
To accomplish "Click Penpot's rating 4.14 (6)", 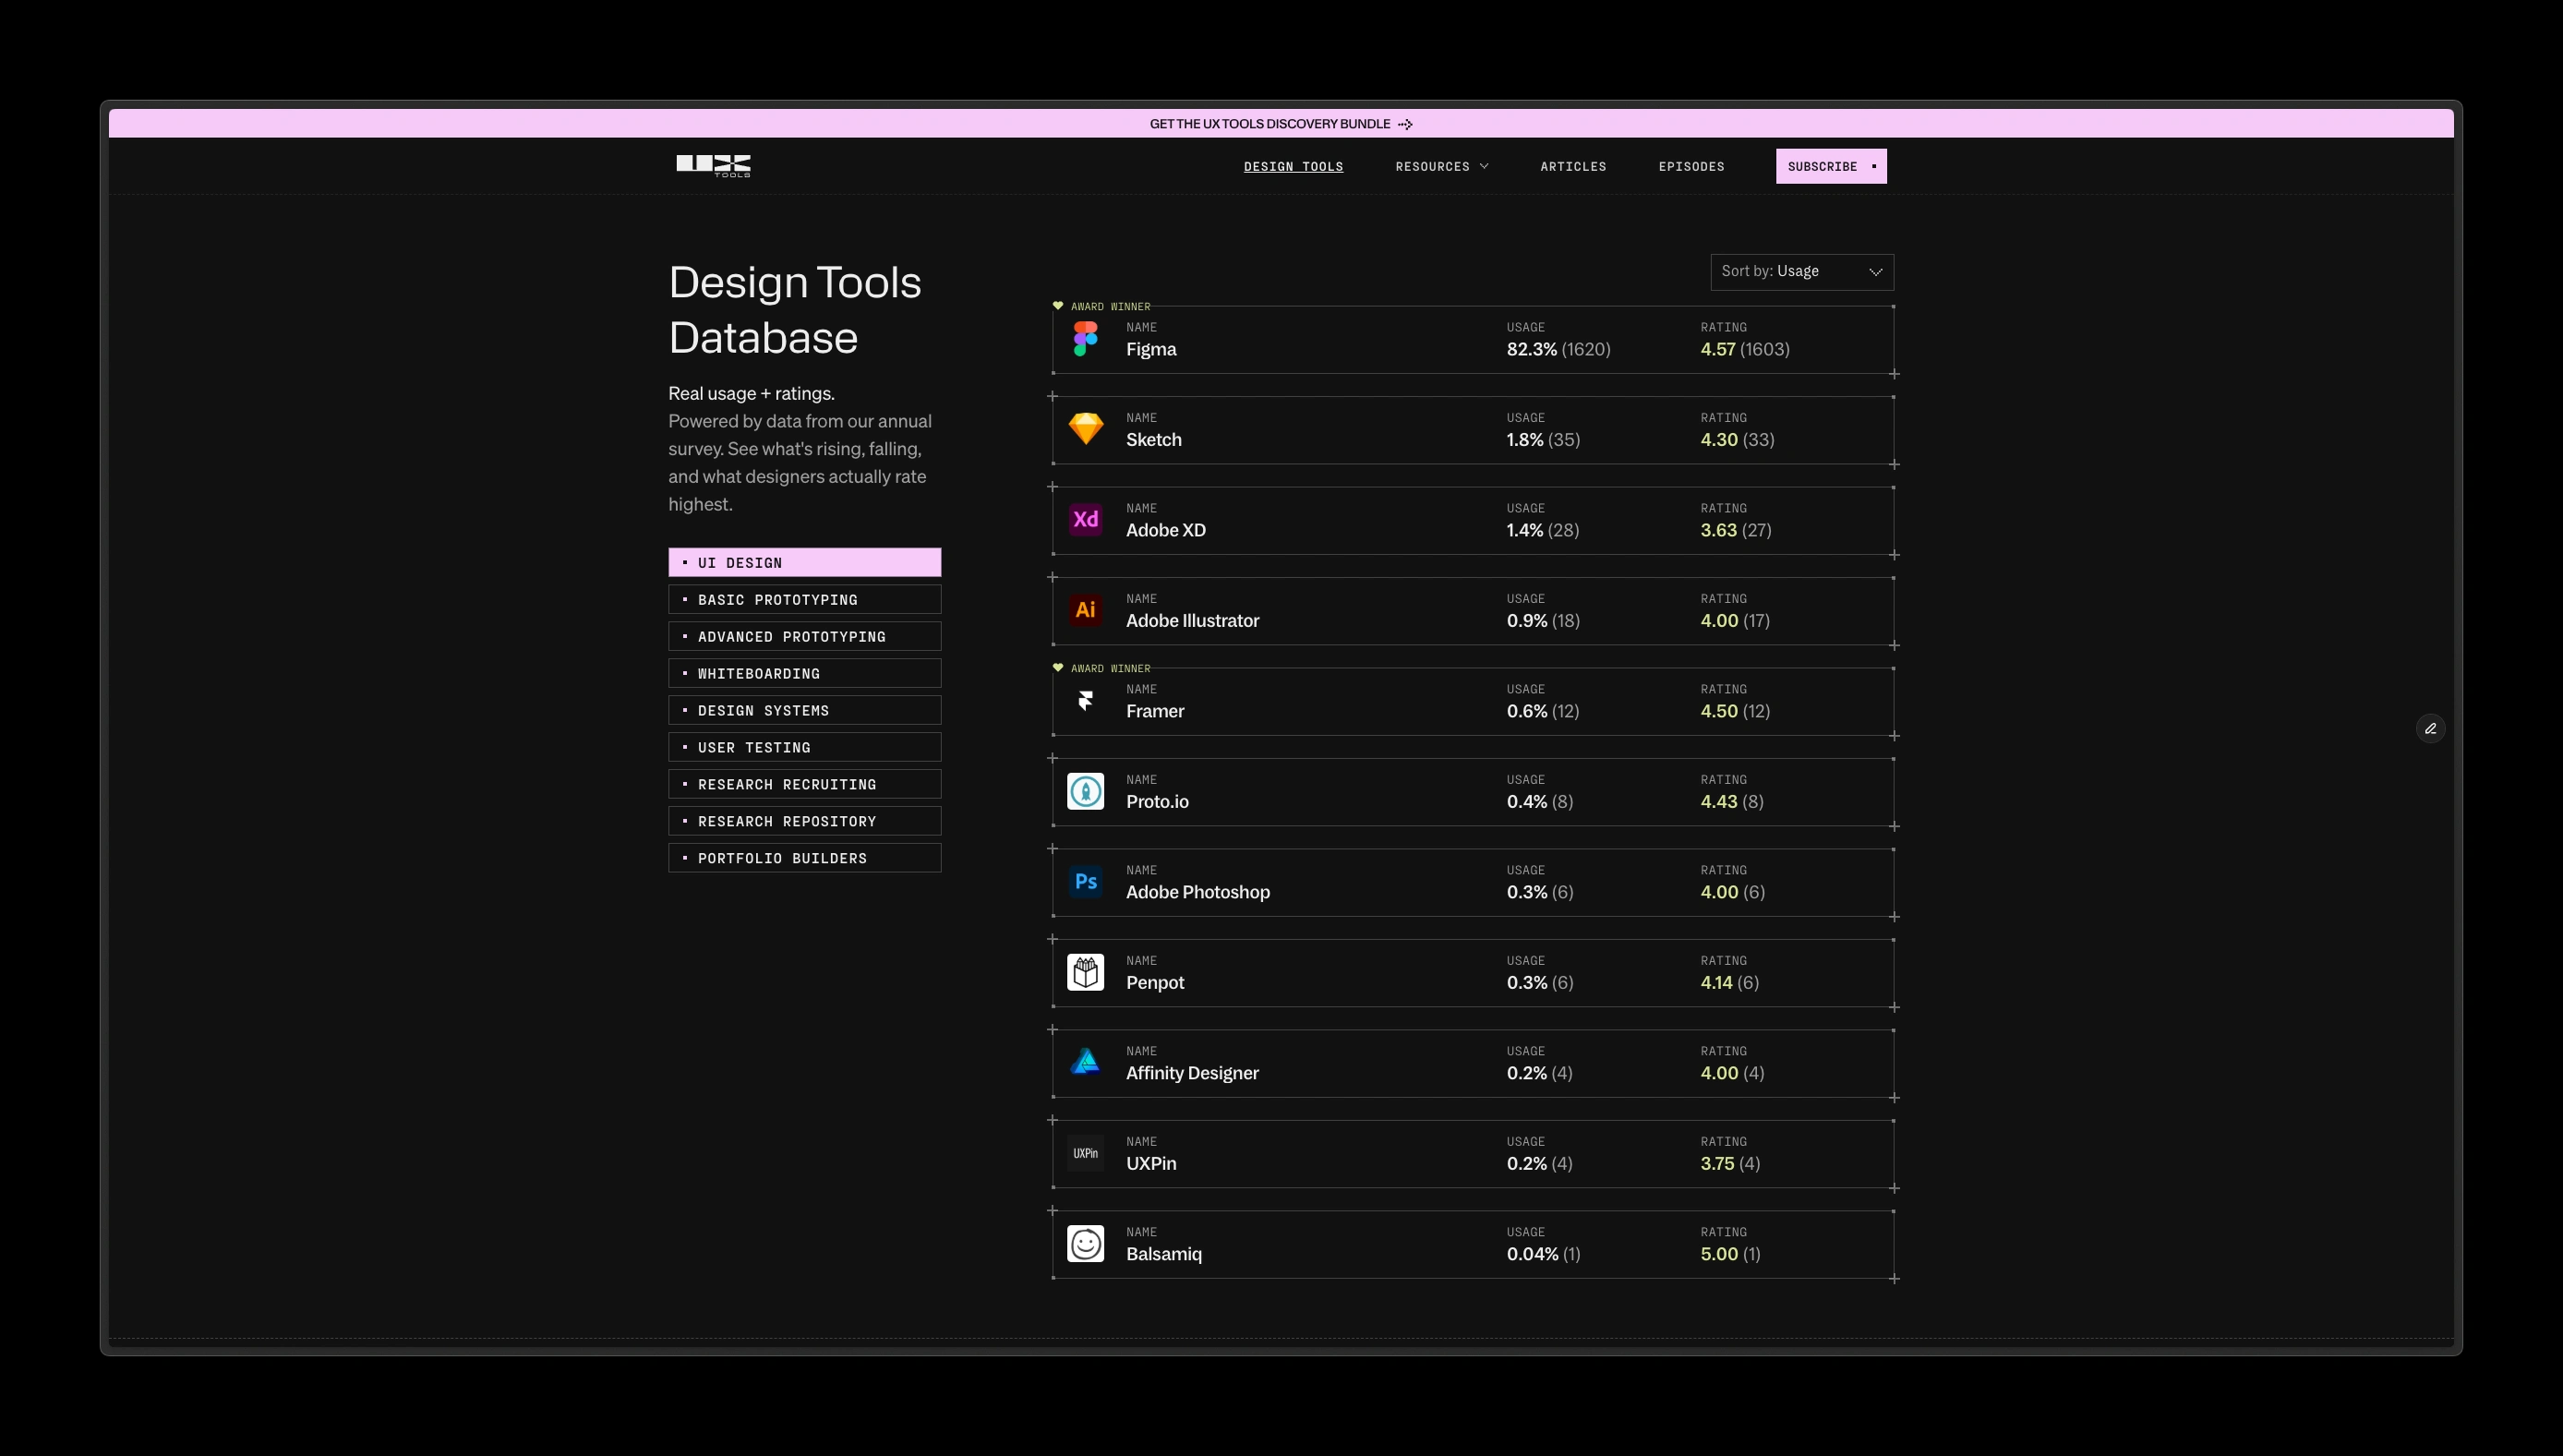I will tap(1730, 983).
